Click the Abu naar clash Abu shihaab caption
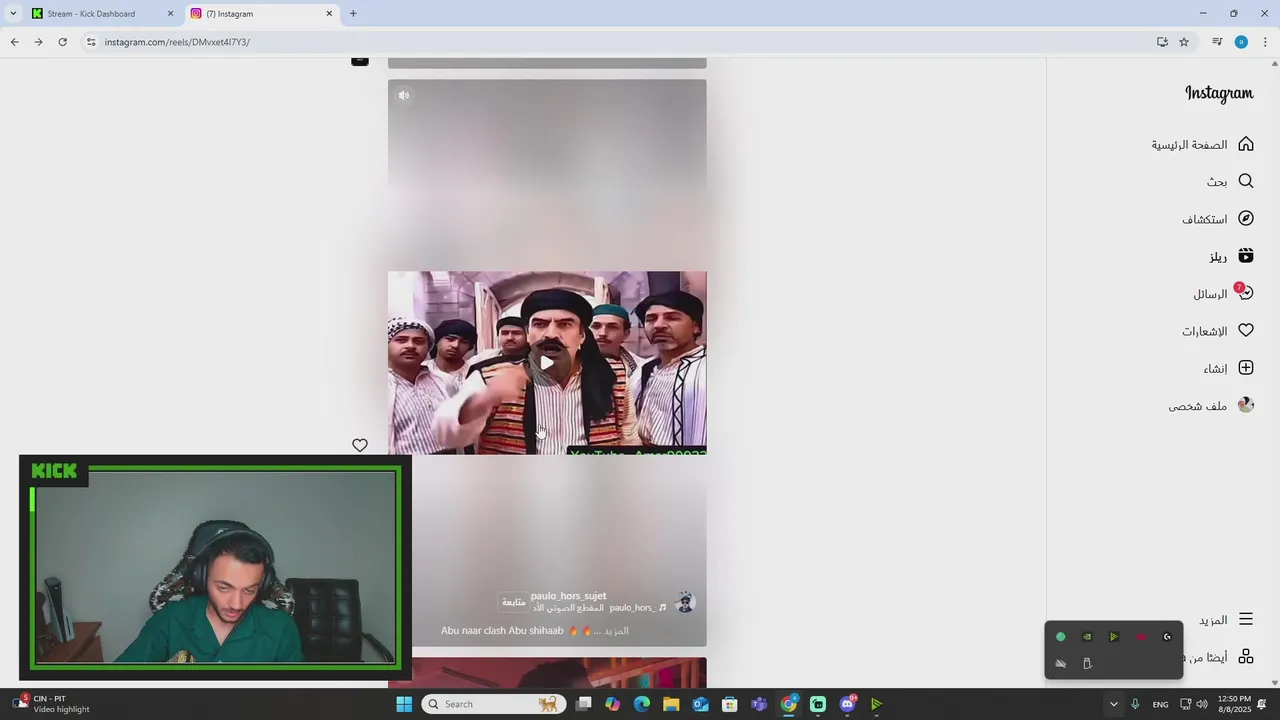 coord(503,631)
